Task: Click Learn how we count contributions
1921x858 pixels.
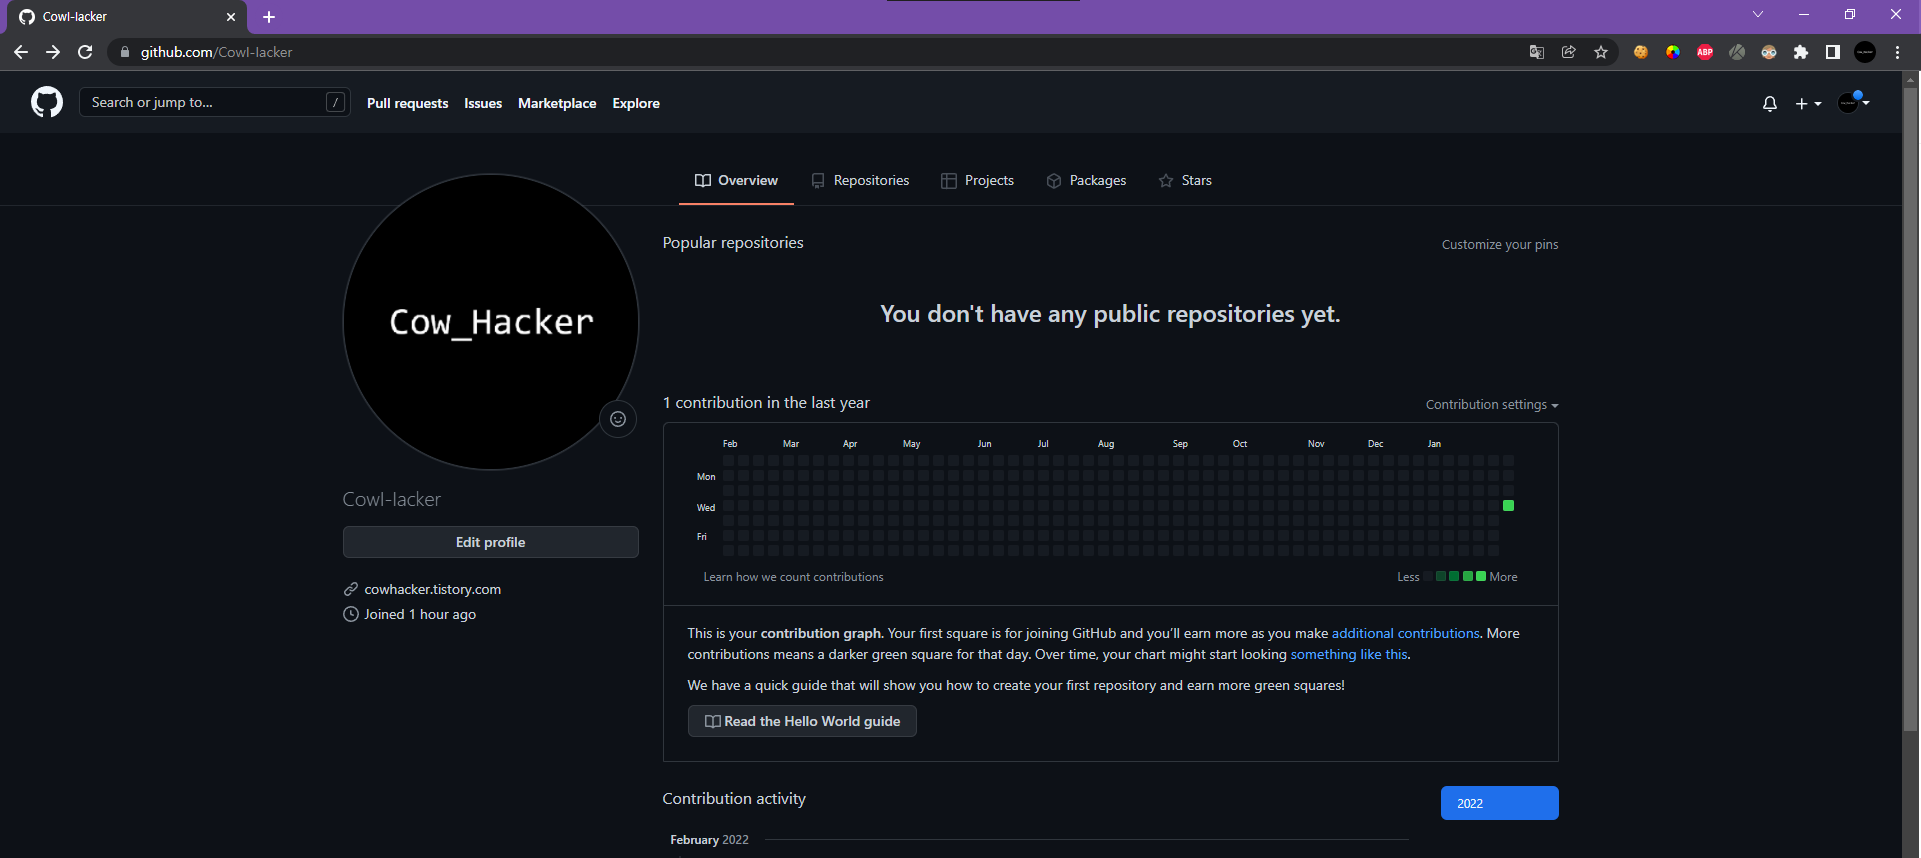Action: tap(793, 577)
